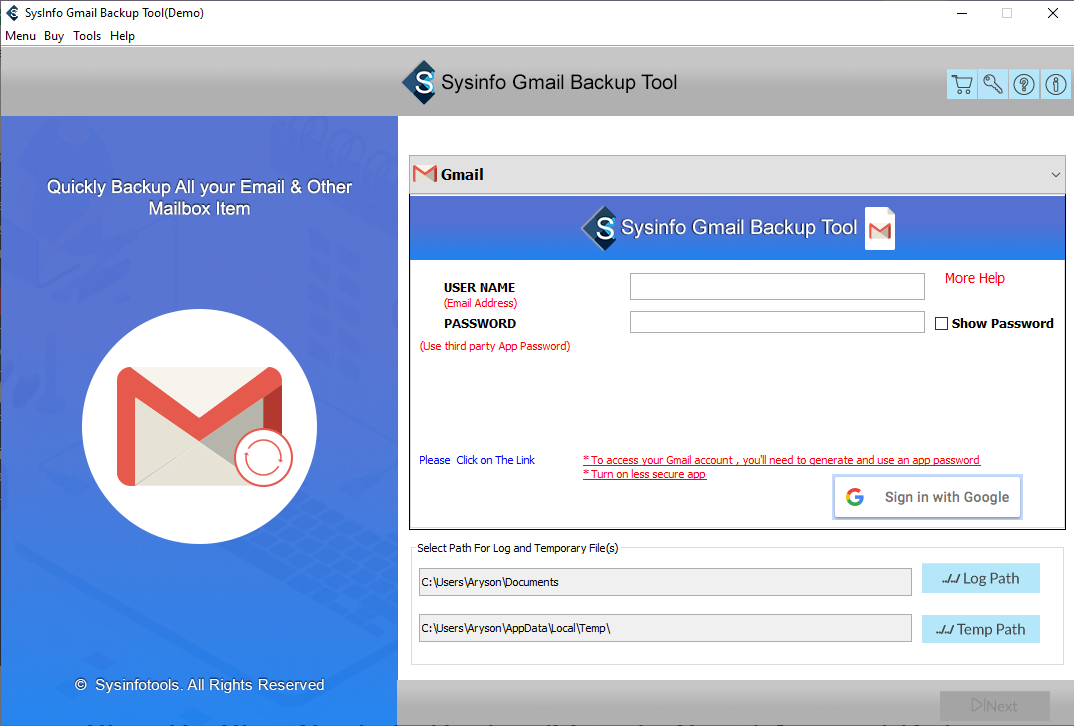Click the Next button
Screen dimensions: 1074x726
pyautogui.click(x=995, y=705)
